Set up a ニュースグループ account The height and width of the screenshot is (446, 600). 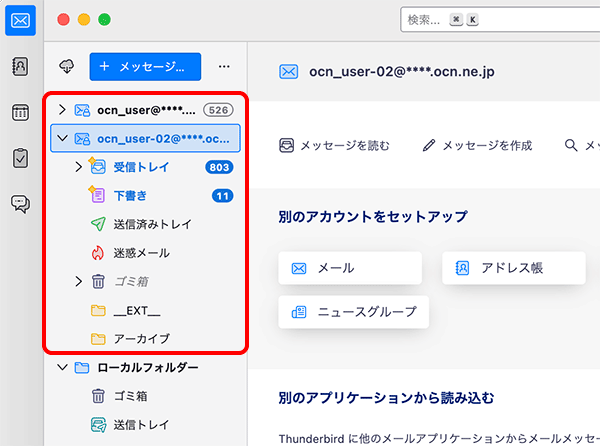[353, 312]
